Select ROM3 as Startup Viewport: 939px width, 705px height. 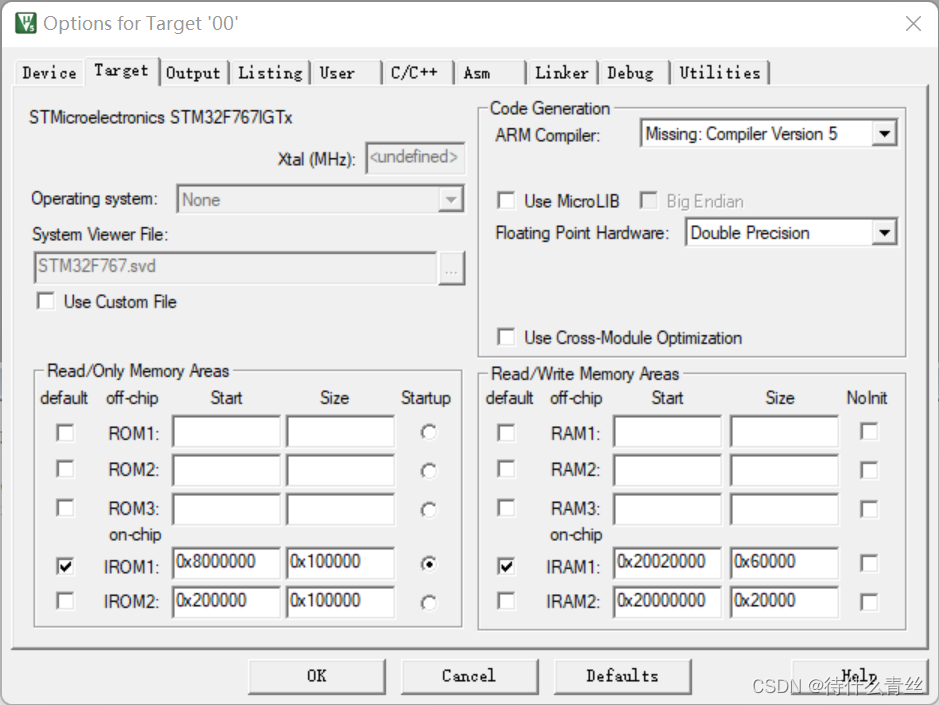pos(428,510)
